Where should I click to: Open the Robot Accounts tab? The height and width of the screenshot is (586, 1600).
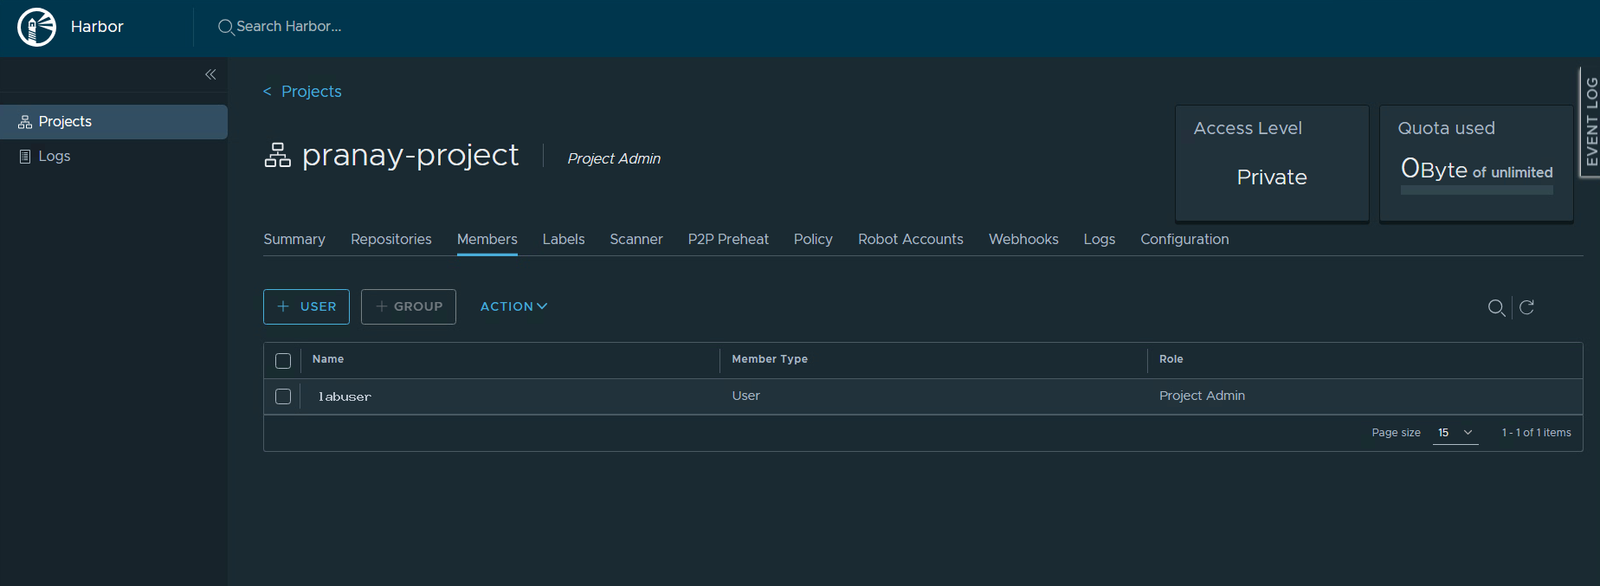(910, 239)
